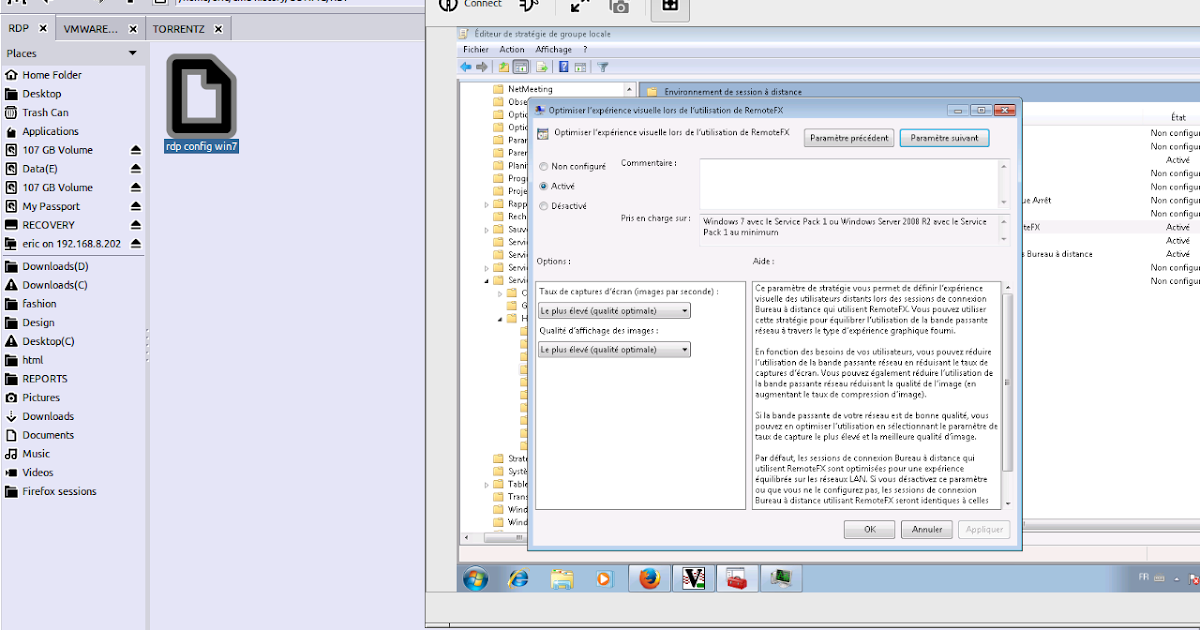Open help via the question mark toolbar icon

click(x=566, y=67)
